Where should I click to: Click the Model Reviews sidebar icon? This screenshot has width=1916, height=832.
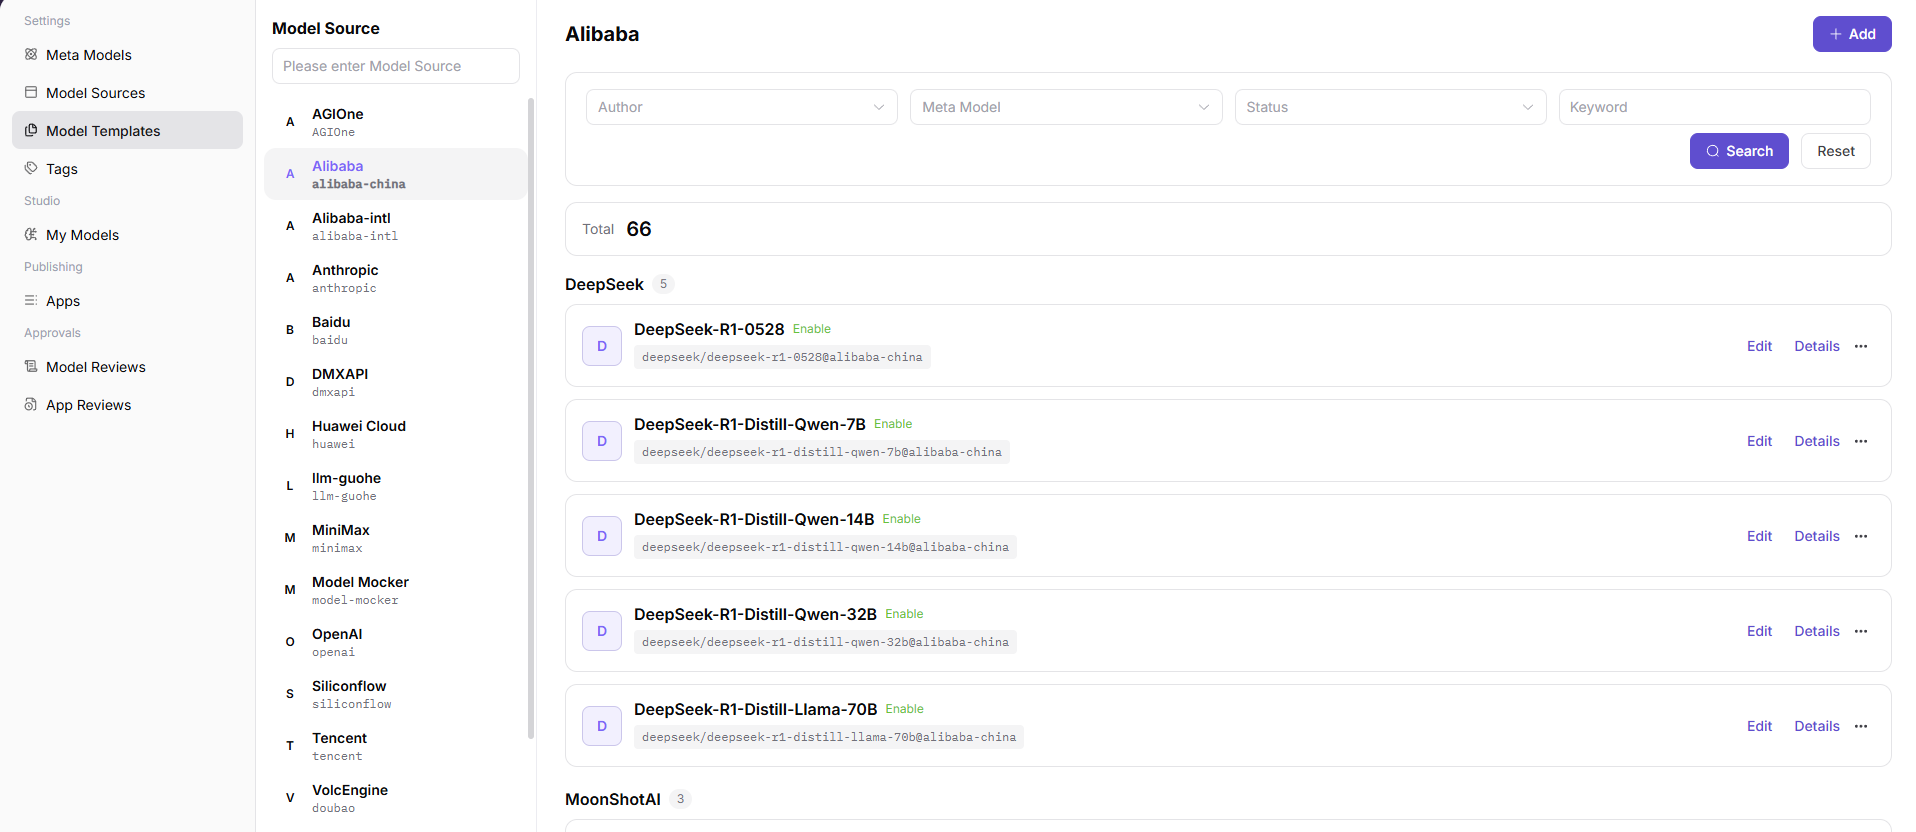pos(31,367)
